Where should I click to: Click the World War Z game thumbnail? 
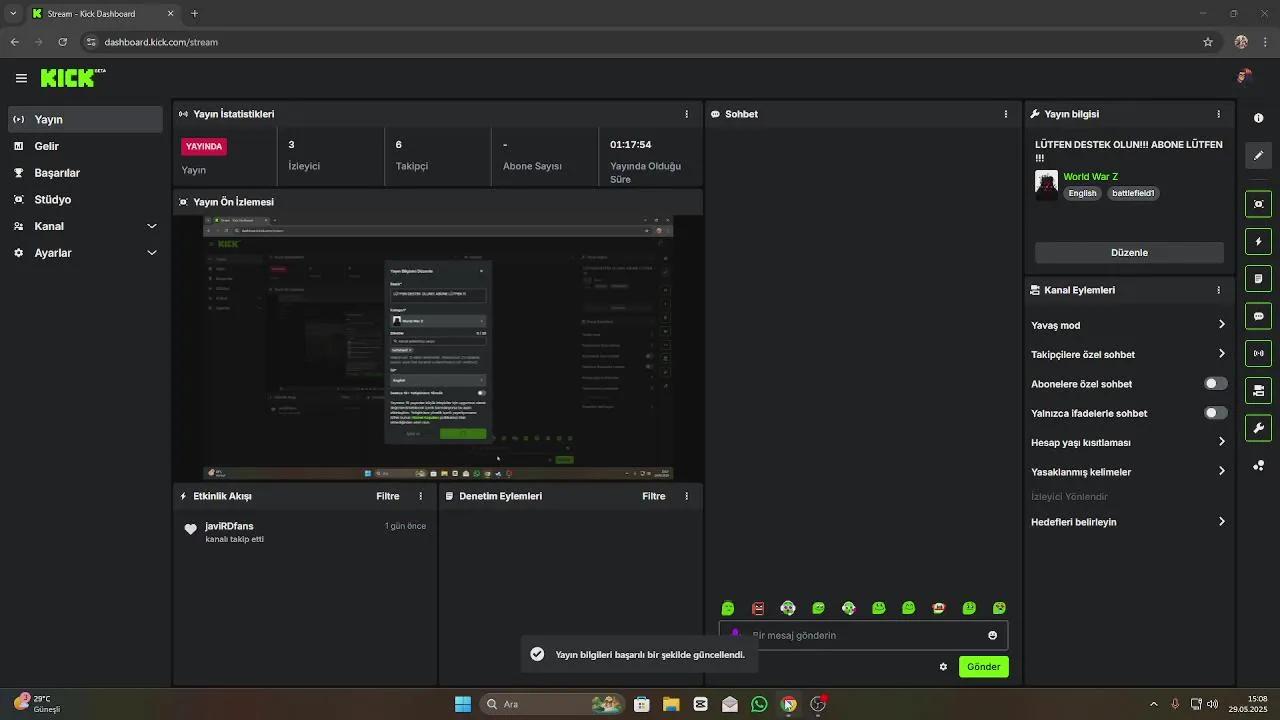[1046, 184]
